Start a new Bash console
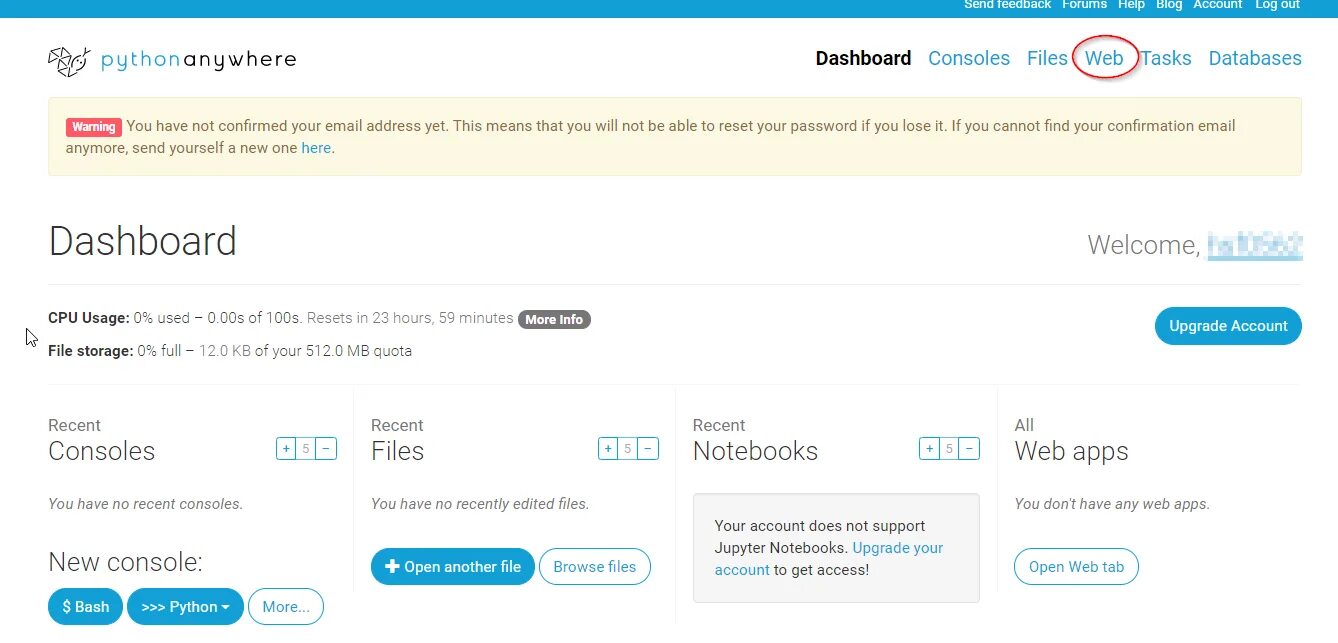 [86, 606]
